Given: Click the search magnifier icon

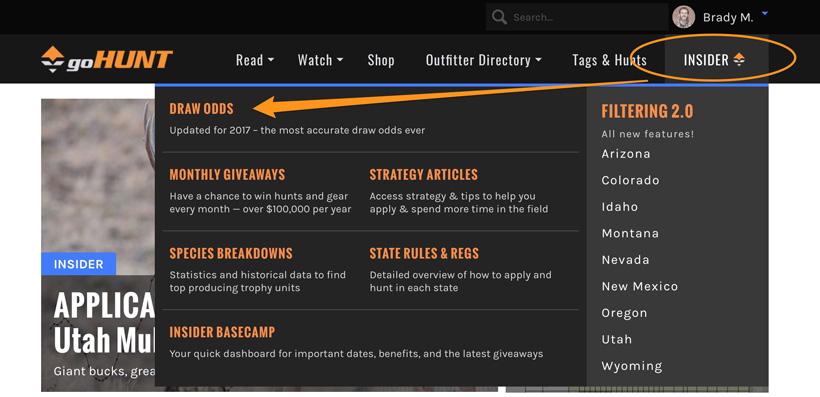Looking at the screenshot, I should [499, 17].
